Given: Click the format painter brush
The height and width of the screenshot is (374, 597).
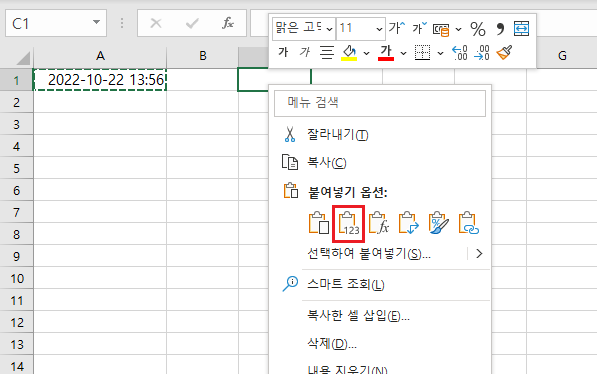Looking at the screenshot, I should [x=504, y=53].
